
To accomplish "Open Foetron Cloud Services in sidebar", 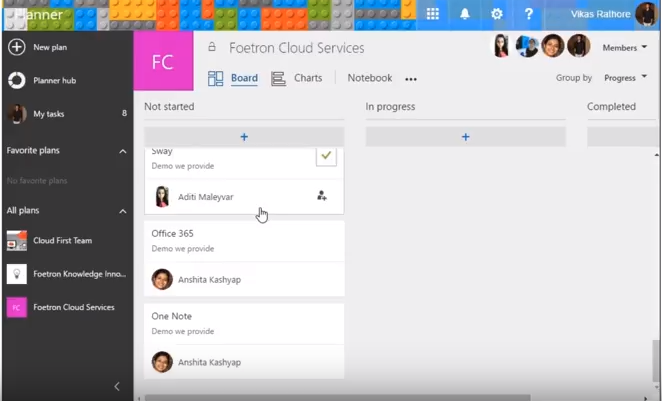I will tap(74, 307).
